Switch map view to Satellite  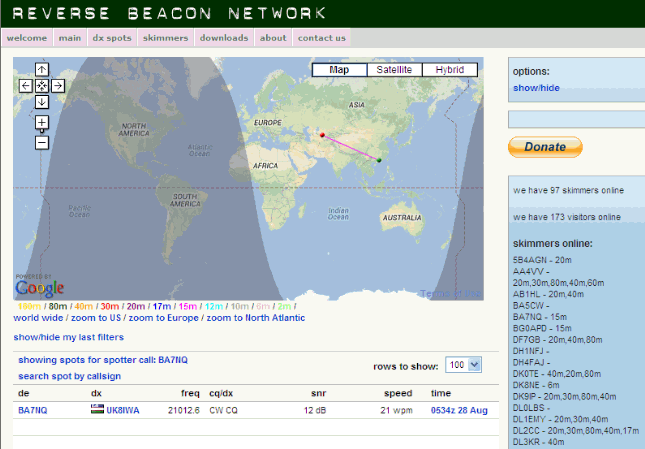click(394, 70)
